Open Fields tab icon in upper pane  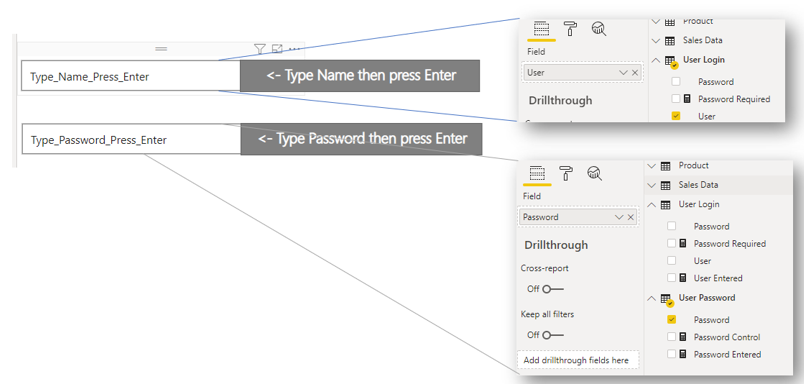[541, 28]
